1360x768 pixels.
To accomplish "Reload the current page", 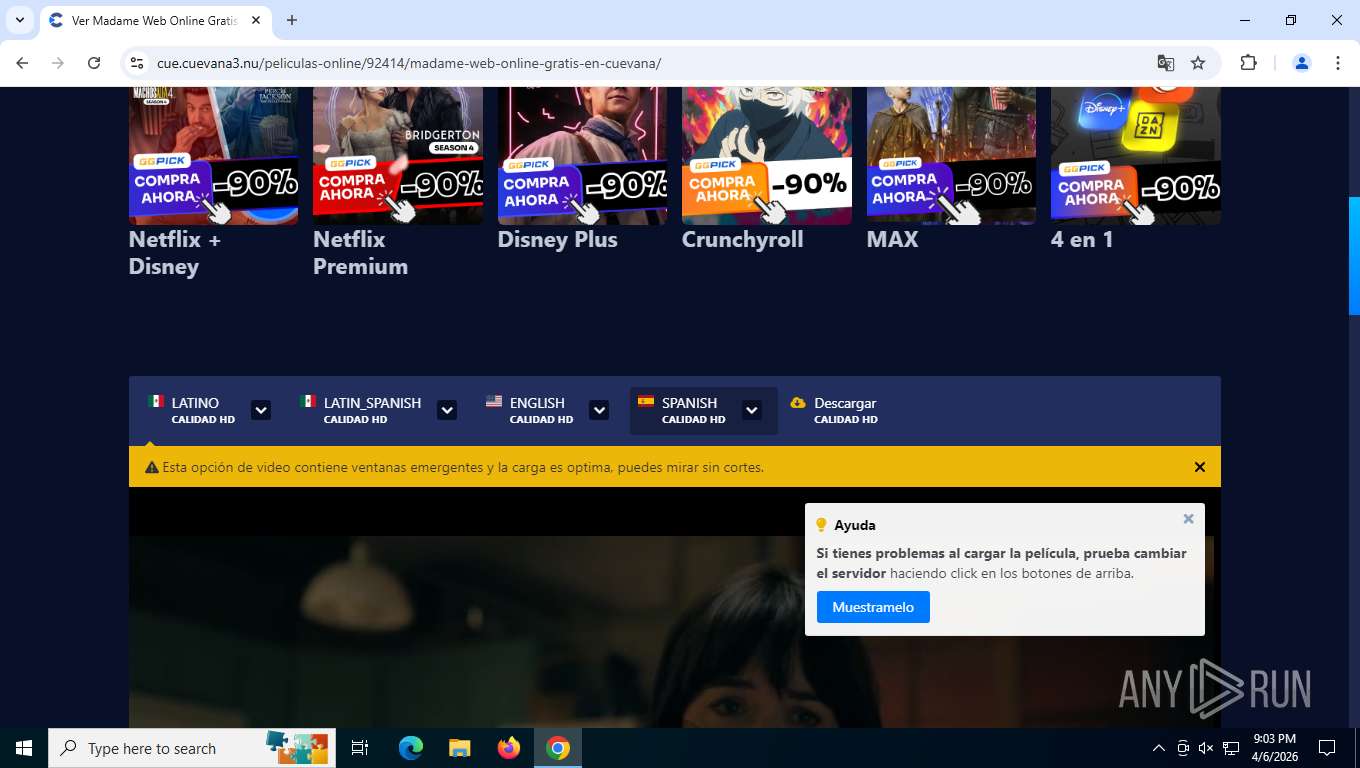I will pyautogui.click(x=94, y=63).
